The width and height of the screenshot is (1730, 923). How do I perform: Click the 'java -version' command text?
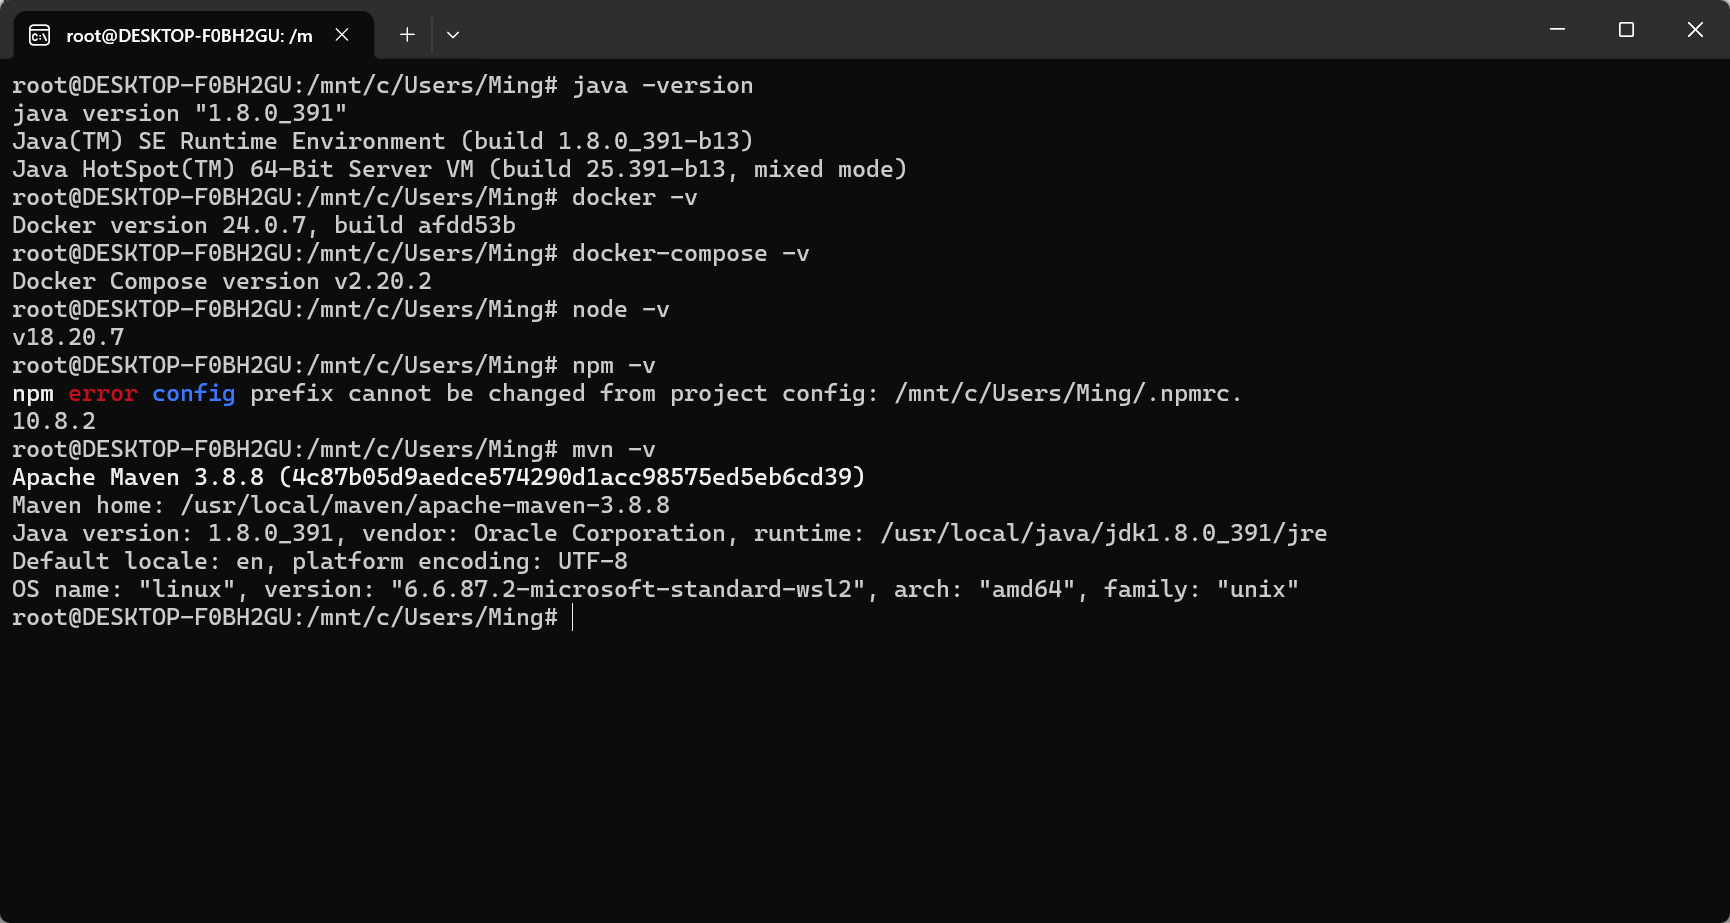[x=663, y=86]
